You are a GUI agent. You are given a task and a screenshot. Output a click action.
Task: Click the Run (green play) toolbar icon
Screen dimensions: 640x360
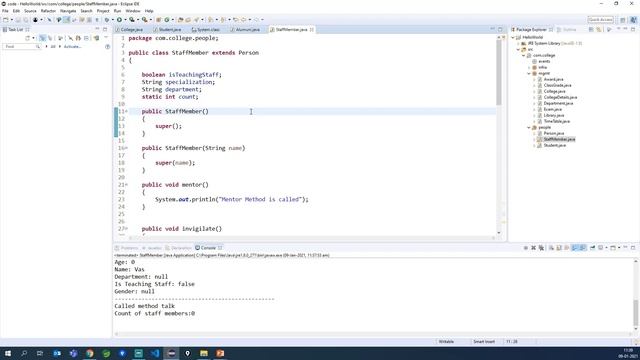coord(120,19)
